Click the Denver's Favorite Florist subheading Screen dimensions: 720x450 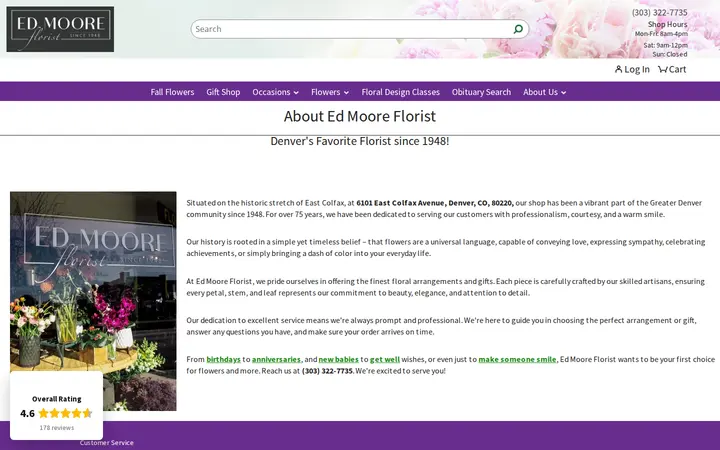point(360,141)
